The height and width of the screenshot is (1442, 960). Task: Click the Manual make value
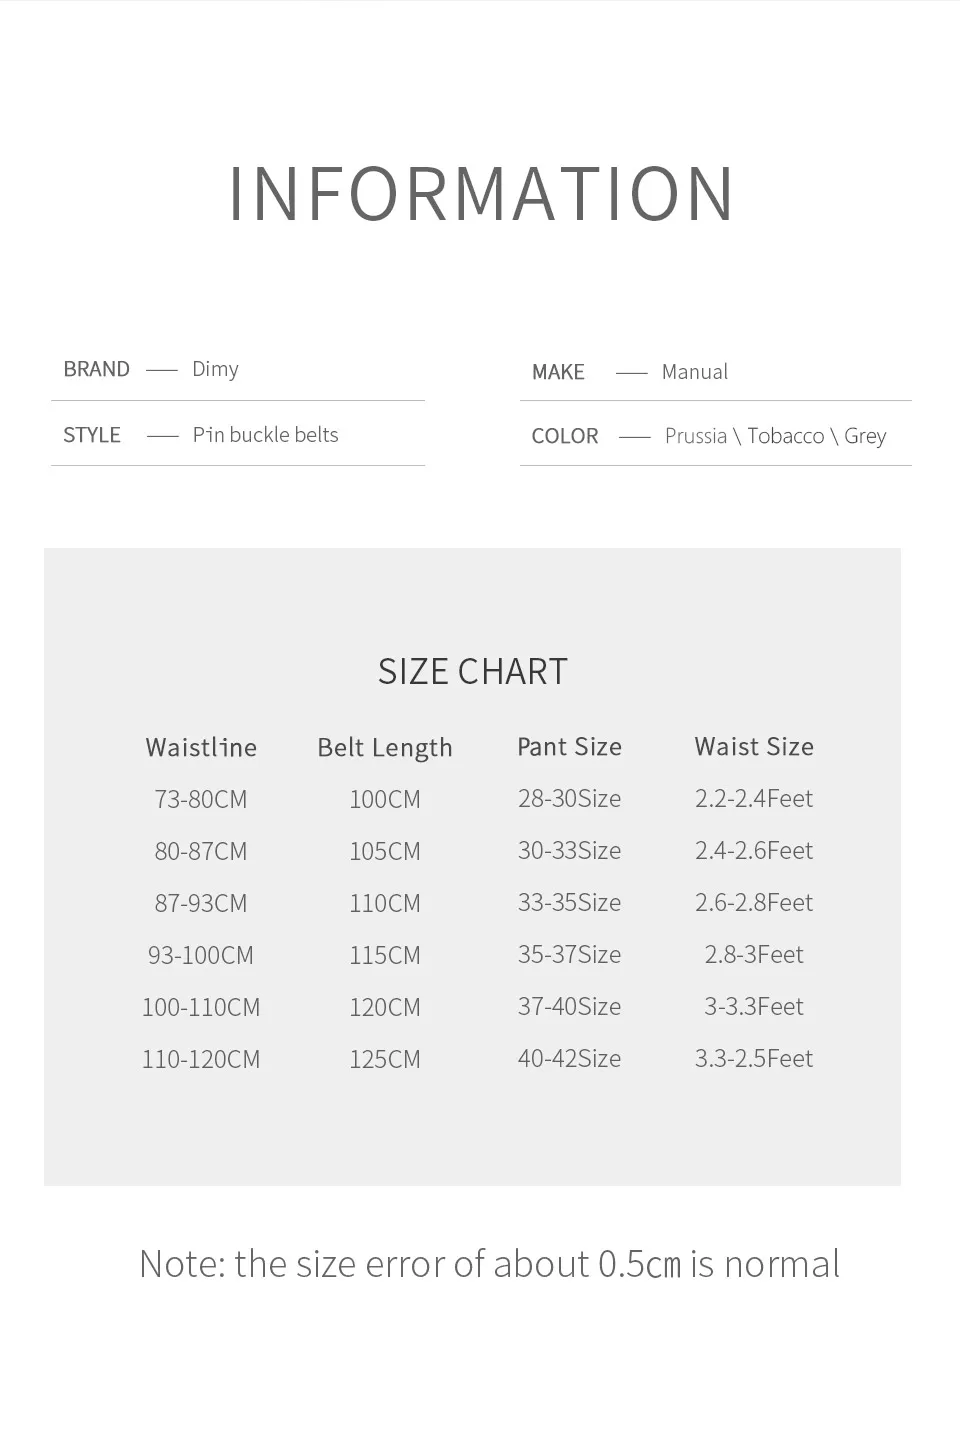pos(694,372)
